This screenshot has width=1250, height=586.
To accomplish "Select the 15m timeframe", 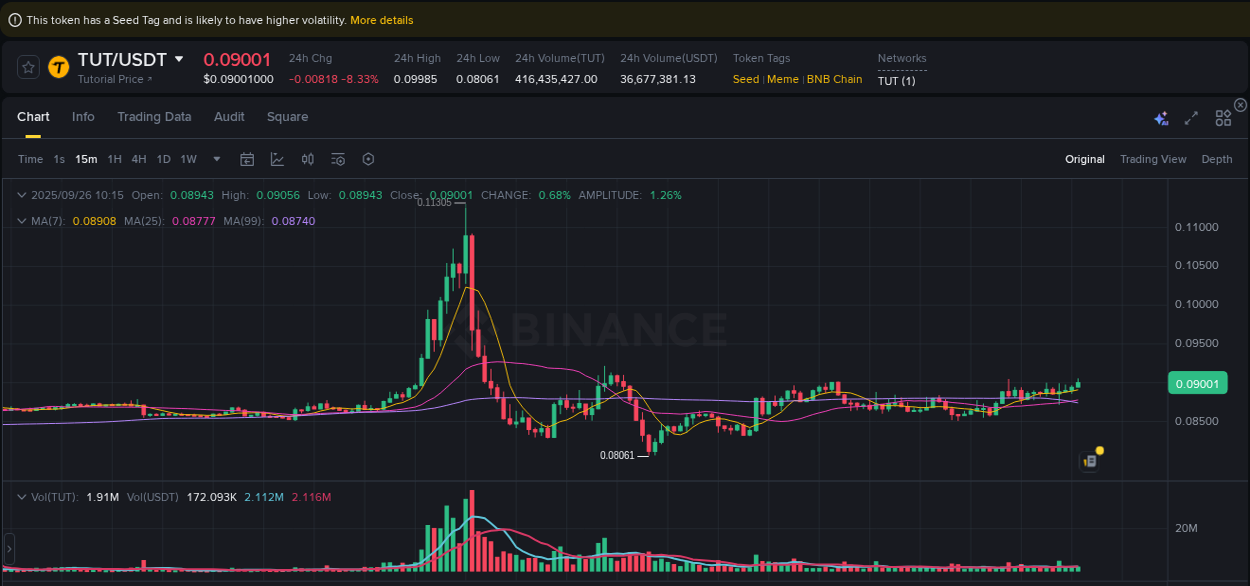I will coord(85,158).
